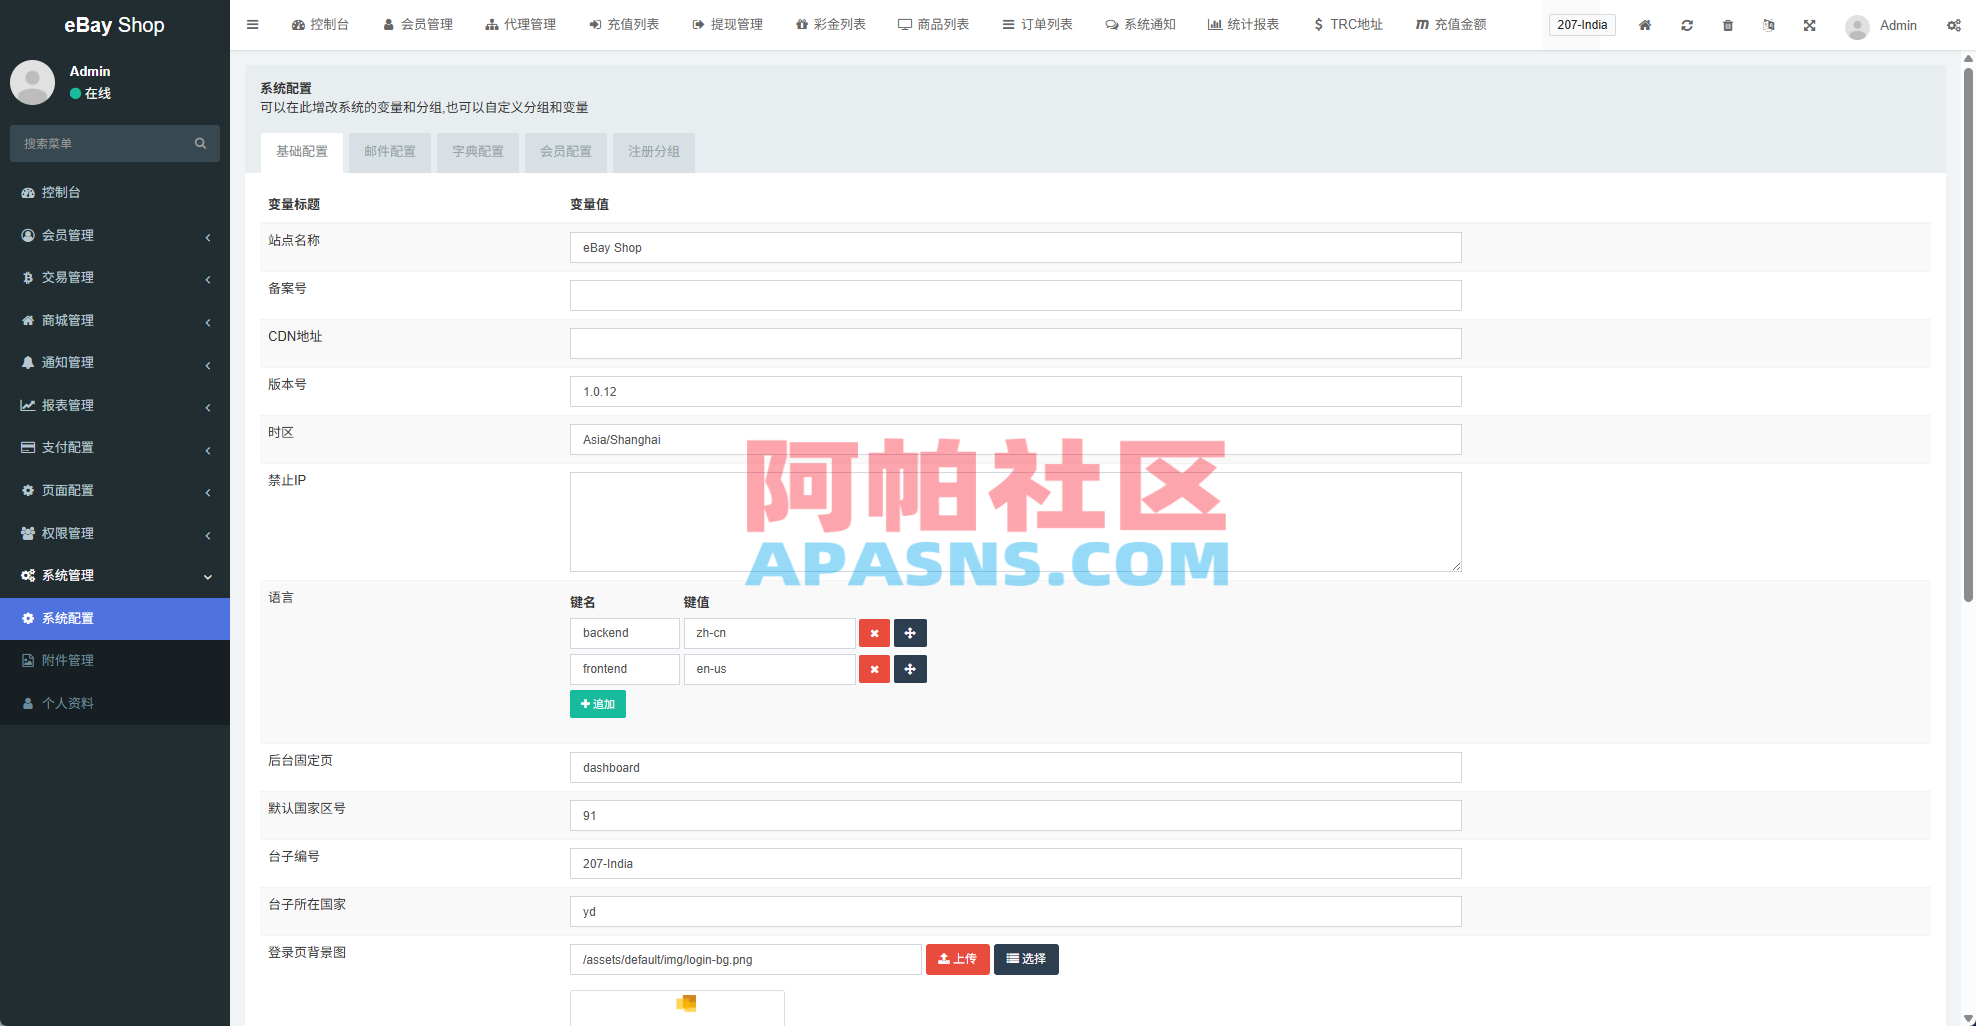This screenshot has width=1976, height=1026.
Task: Click the language switch icon
Action: pos(1768,25)
